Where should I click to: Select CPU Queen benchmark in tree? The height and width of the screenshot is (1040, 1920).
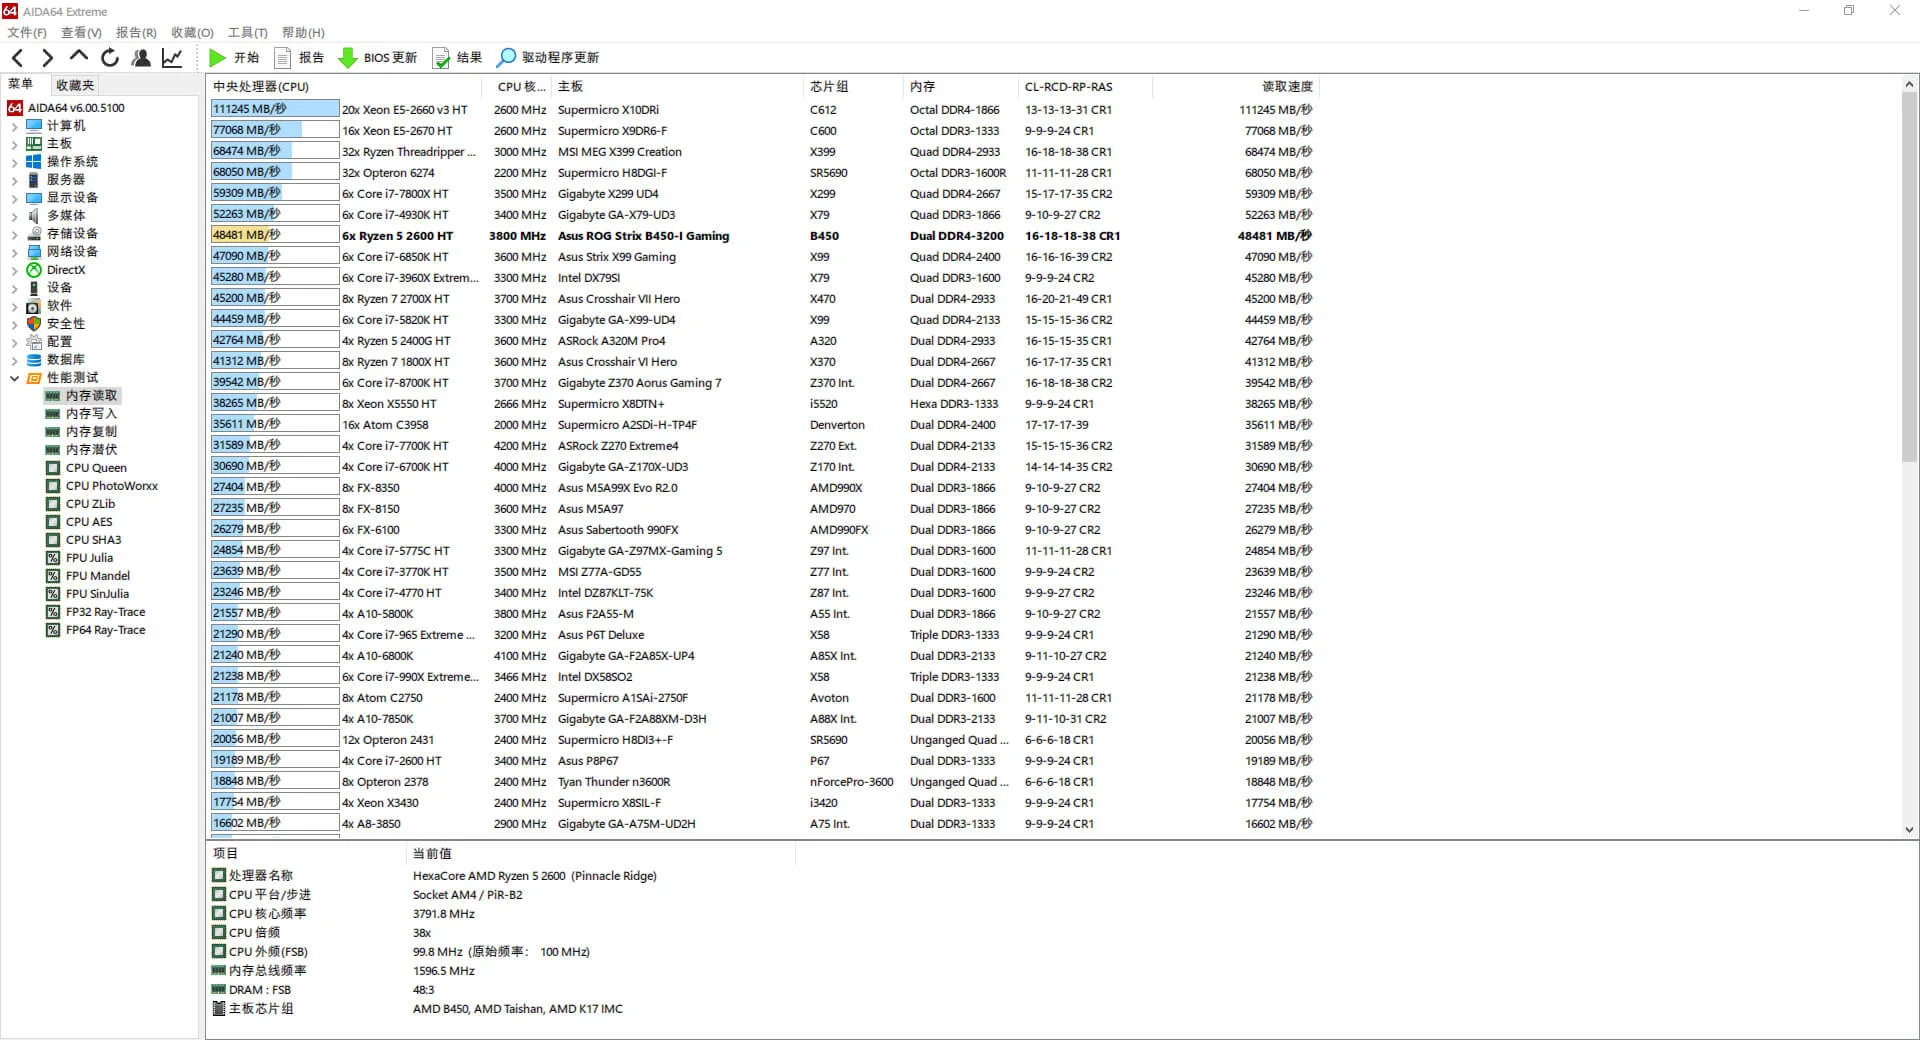pos(96,468)
